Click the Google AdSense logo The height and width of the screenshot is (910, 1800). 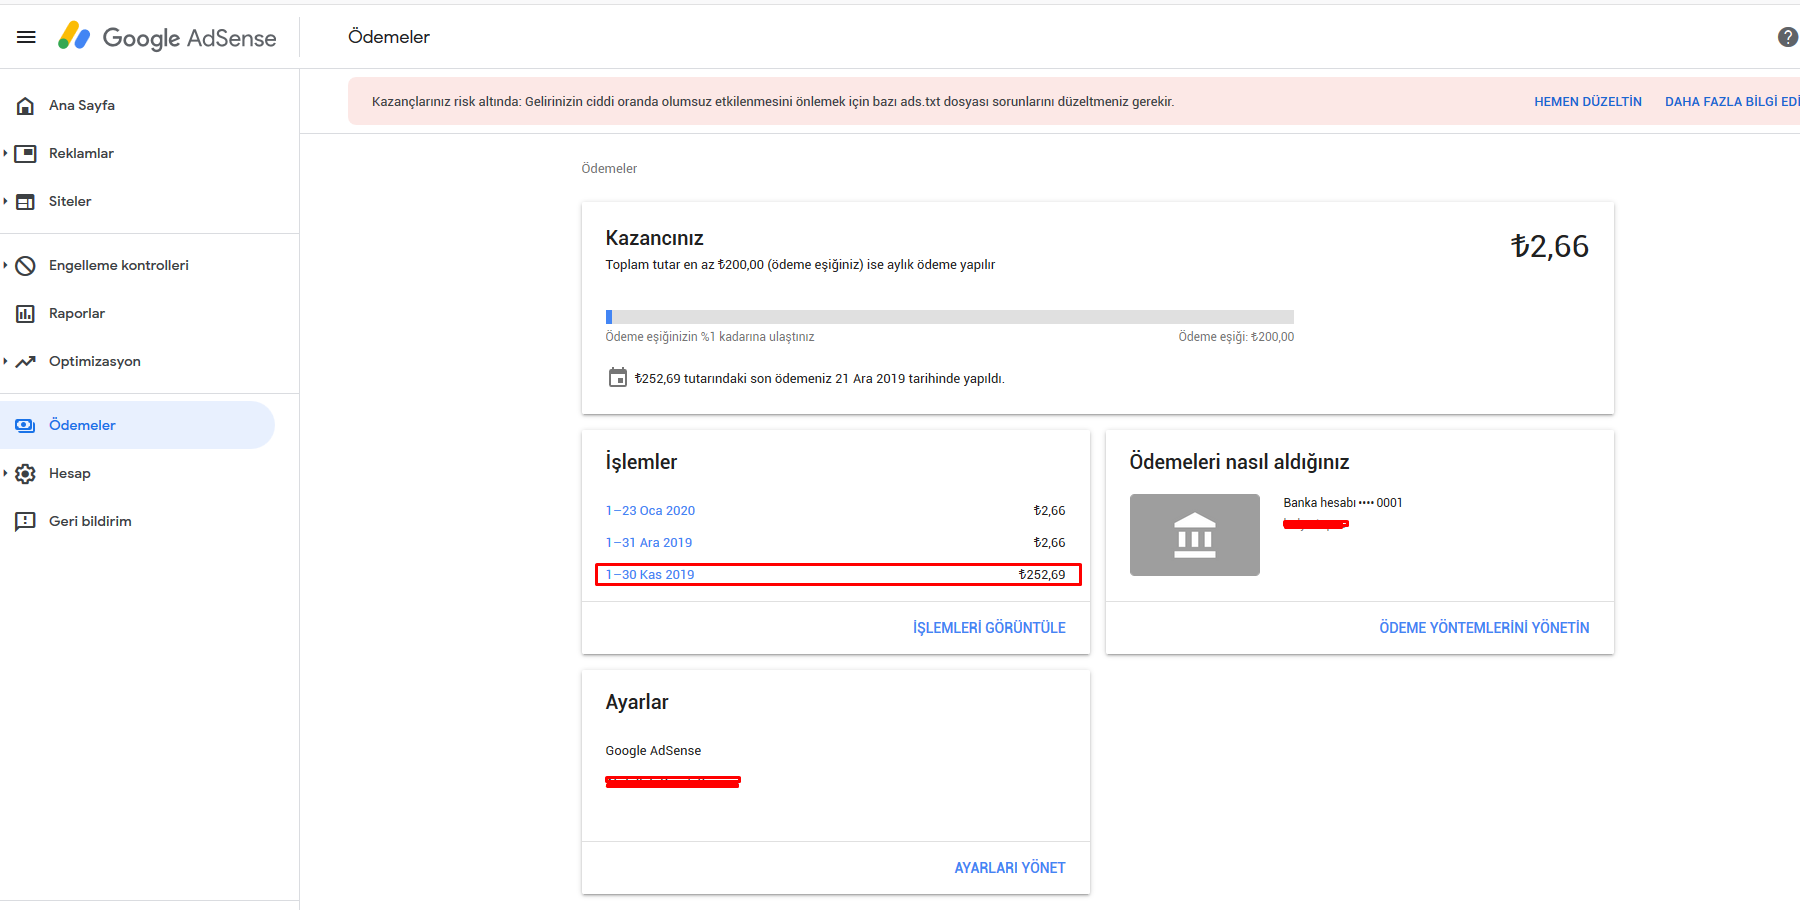coord(167,37)
